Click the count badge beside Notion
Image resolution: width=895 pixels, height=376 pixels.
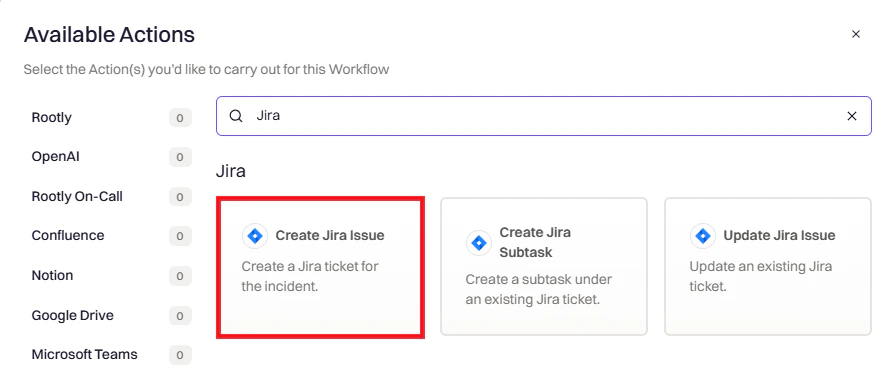(x=180, y=276)
